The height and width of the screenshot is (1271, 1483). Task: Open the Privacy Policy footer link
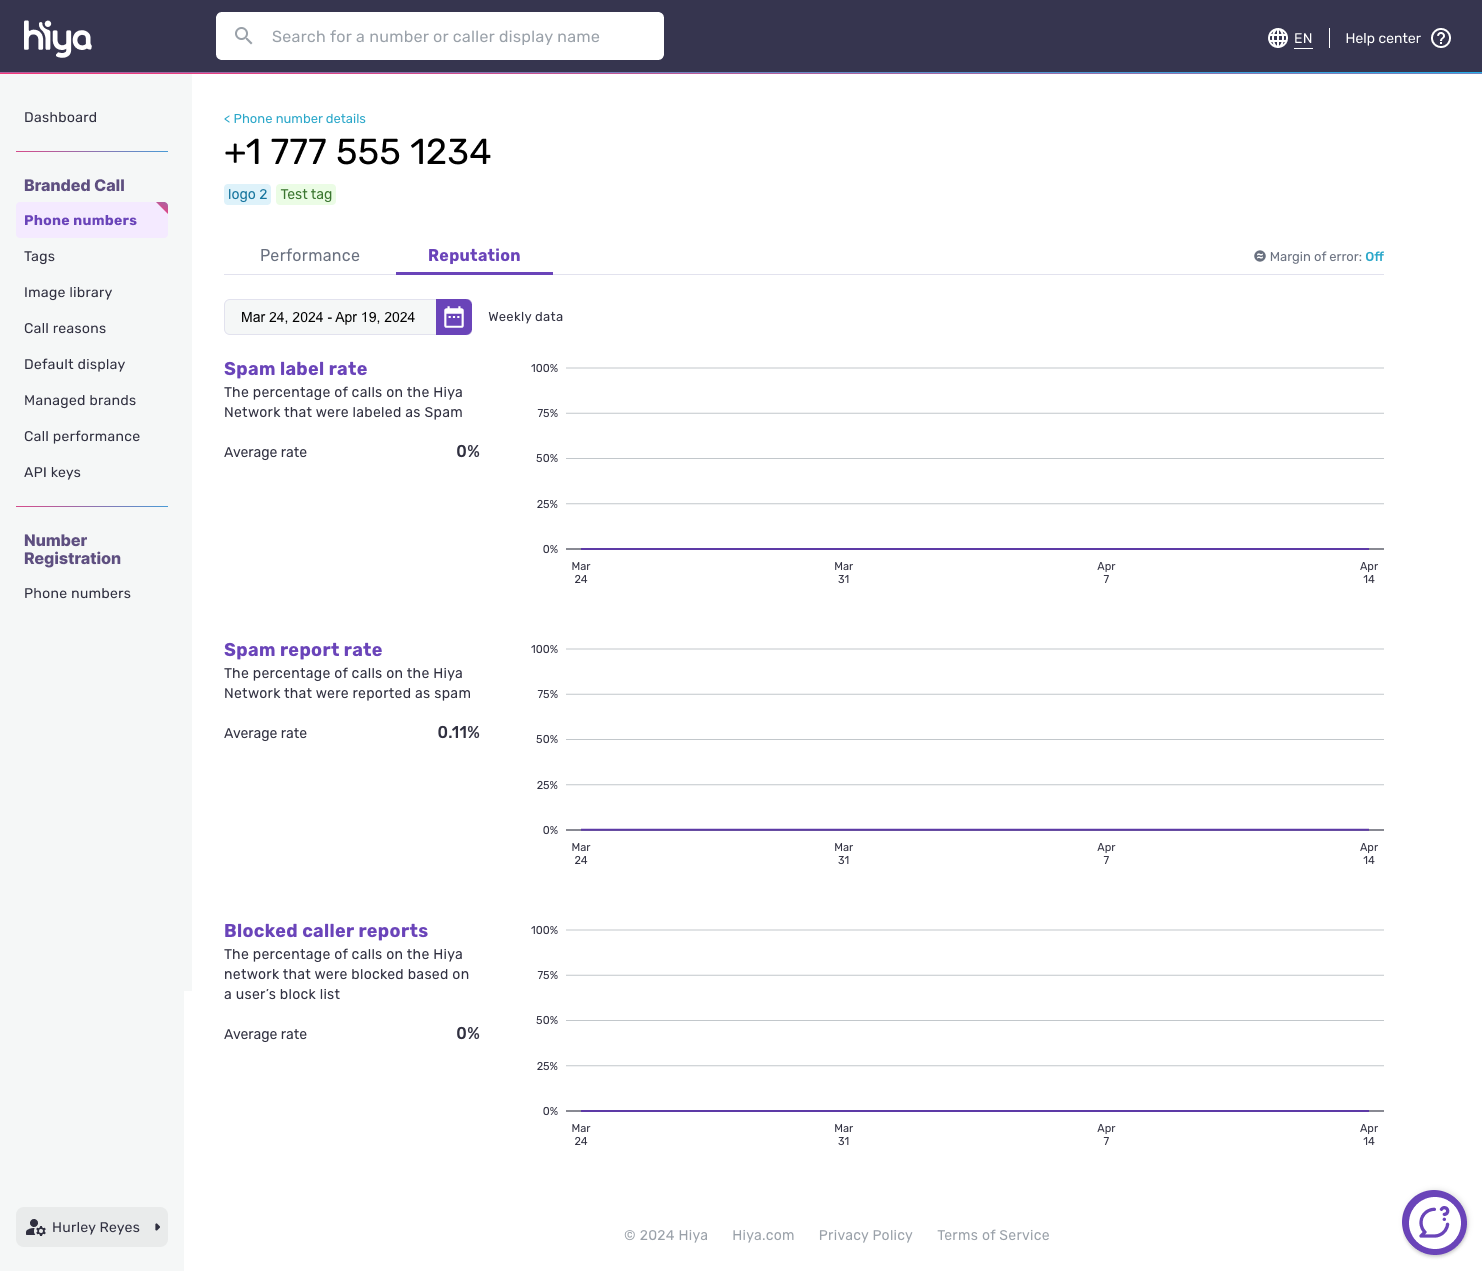[x=865, y=1235]
